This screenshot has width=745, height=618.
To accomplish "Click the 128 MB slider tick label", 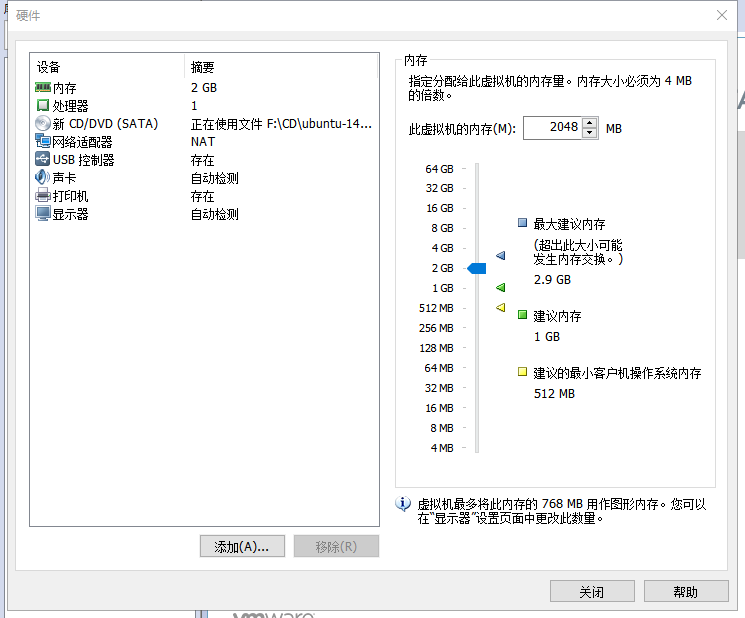I will 436,348.
